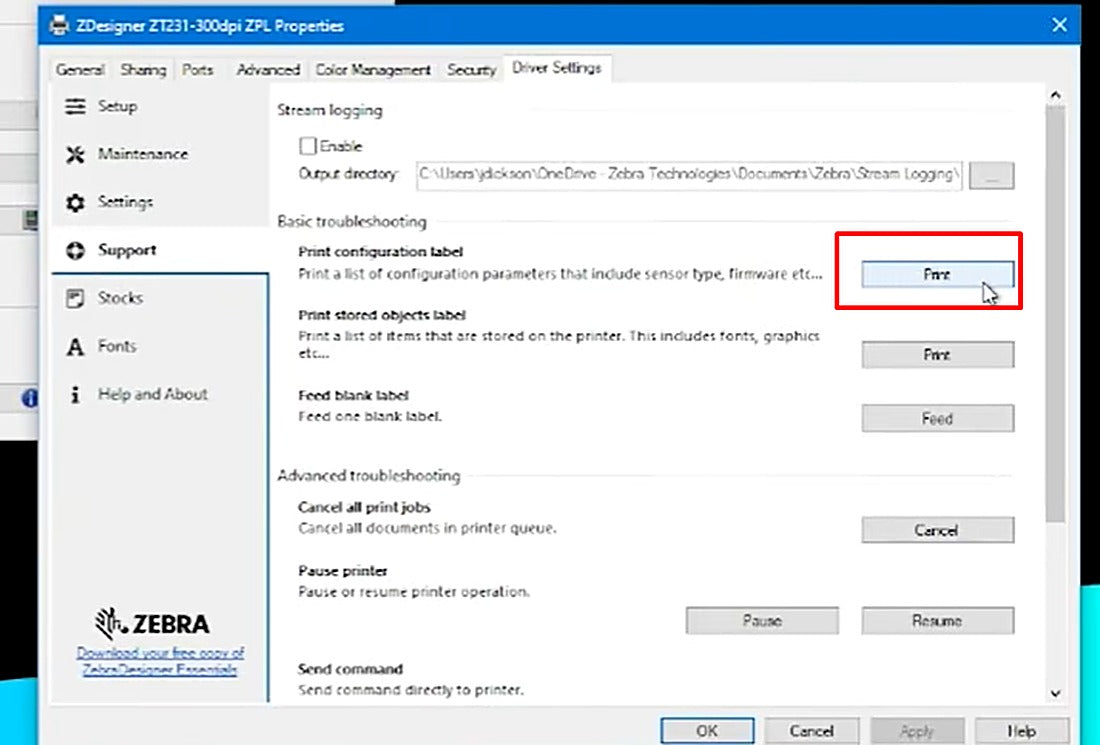The image size is (1100, 745).
Task: Go to the Stocks section label
Action: (121, 299)
